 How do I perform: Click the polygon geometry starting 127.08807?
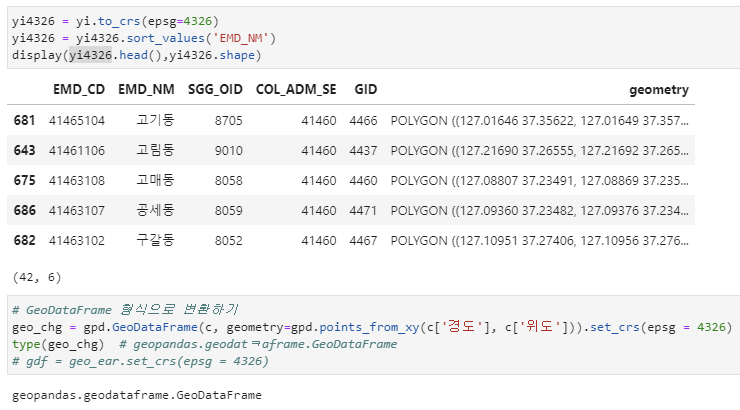pos(539,181)
